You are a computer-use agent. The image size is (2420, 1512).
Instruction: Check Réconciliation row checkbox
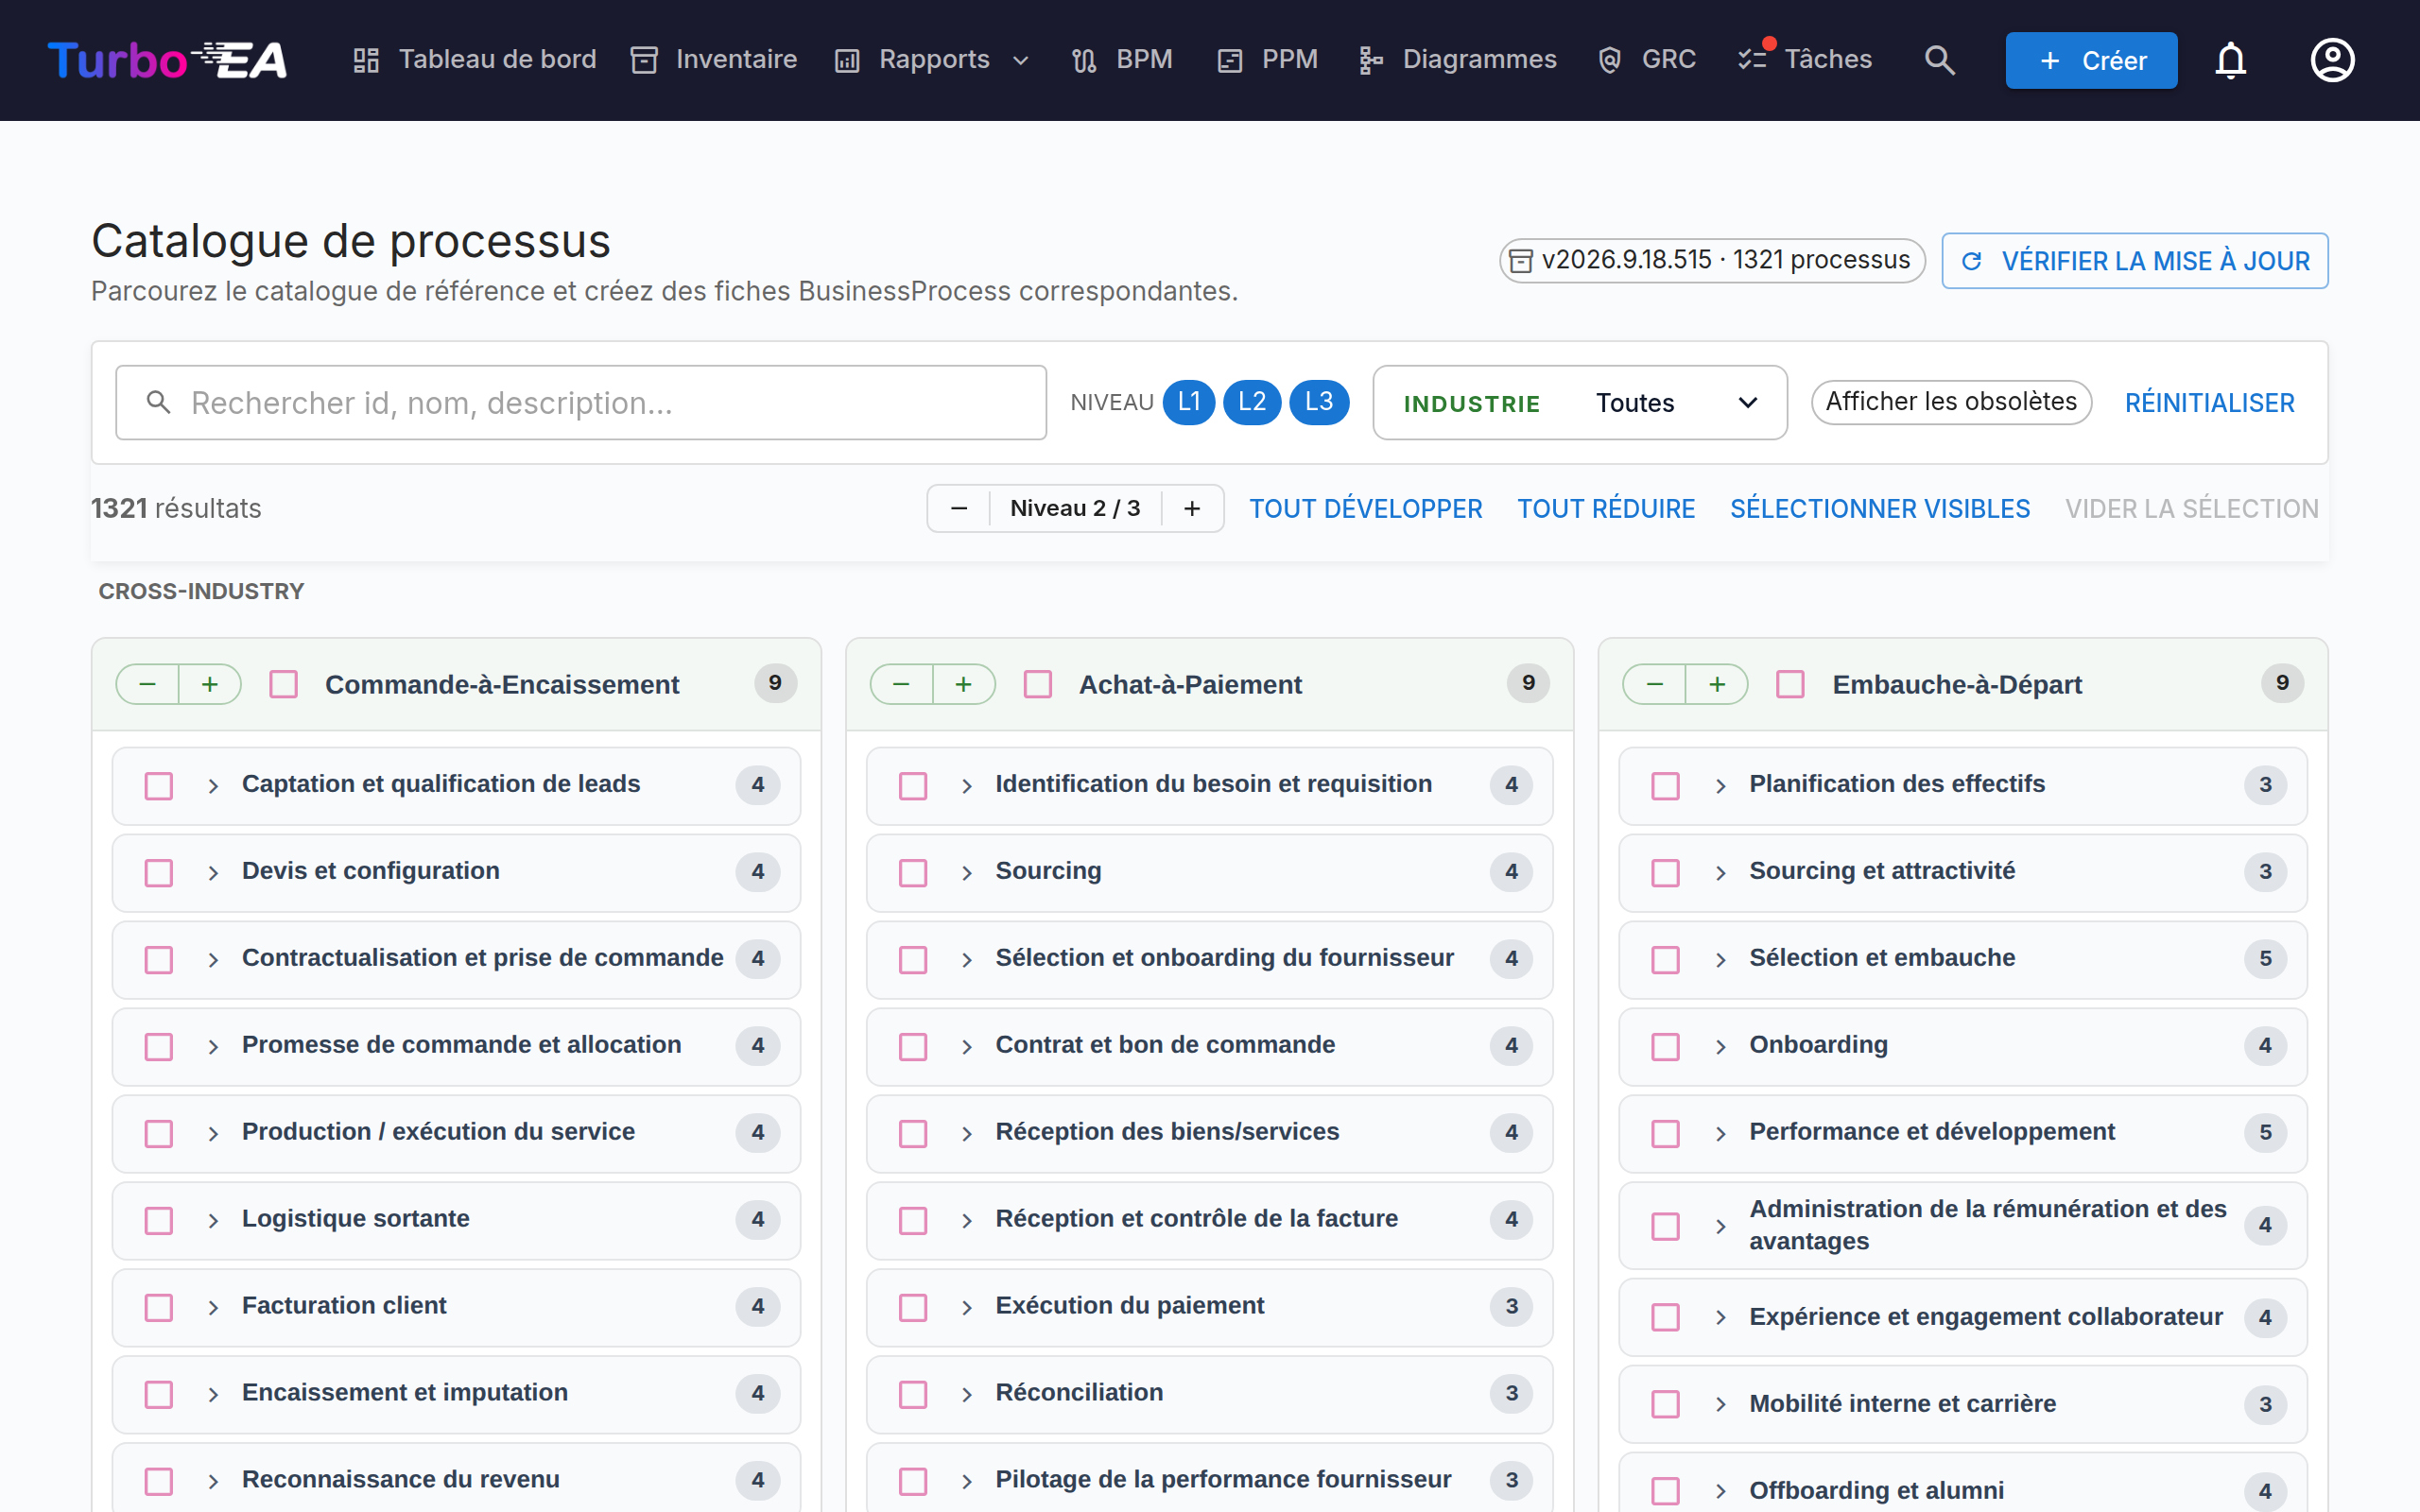(913, 1394)
